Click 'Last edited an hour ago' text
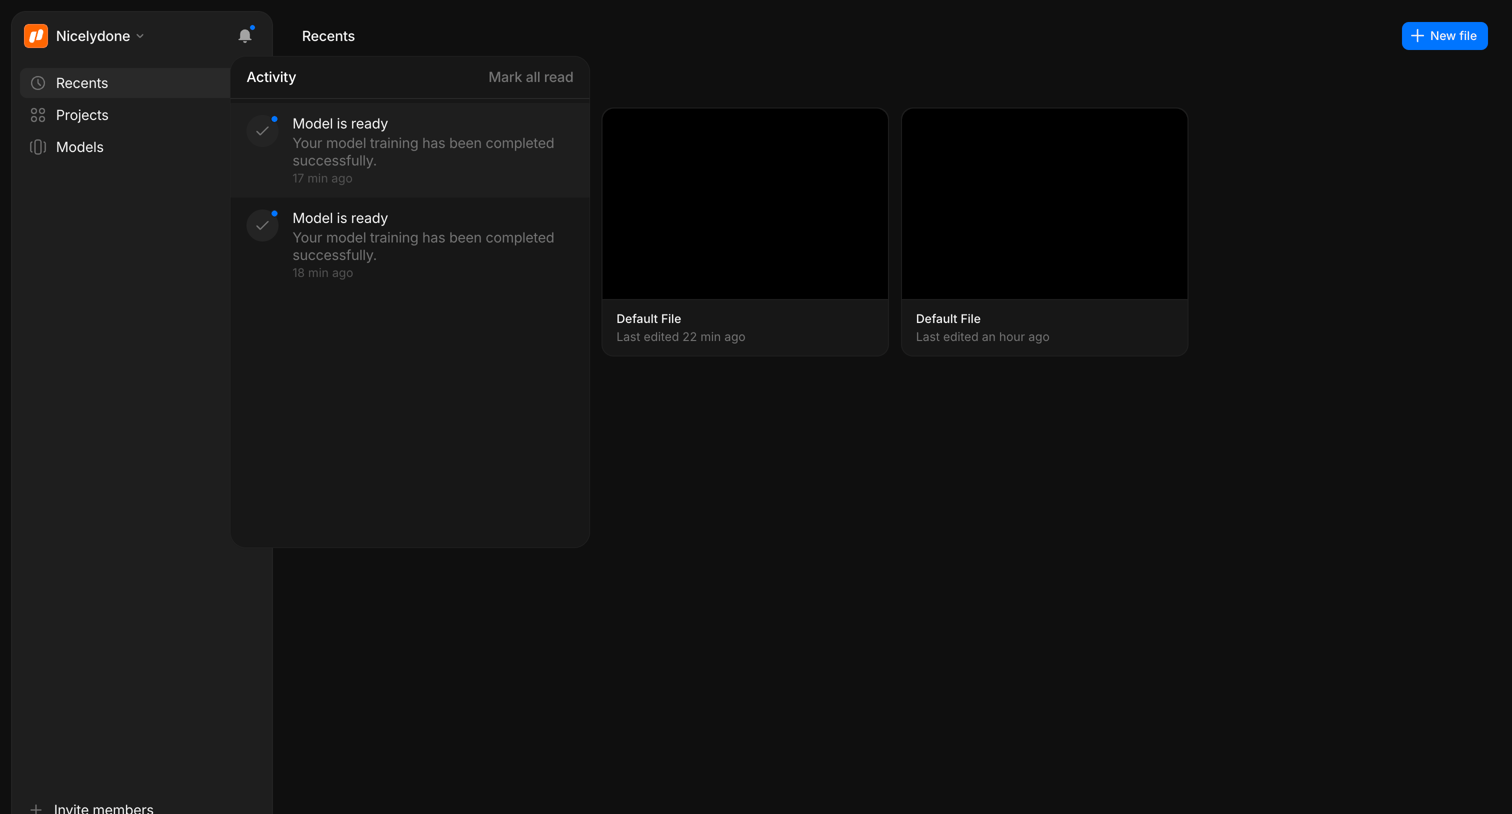The width and height of the screenshot is (1512, 814). 983,337
